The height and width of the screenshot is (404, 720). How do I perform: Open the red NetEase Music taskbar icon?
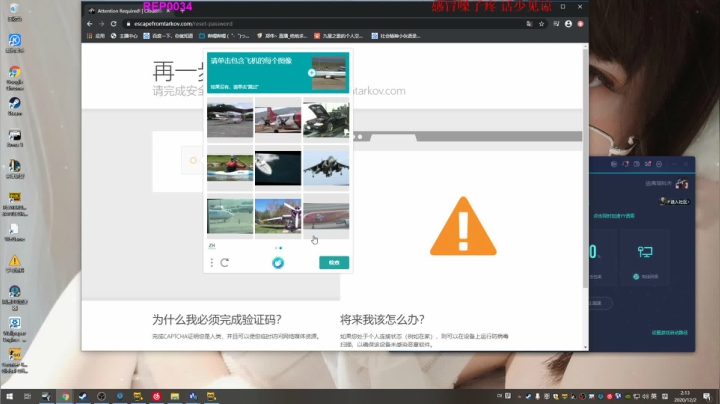(x=156, y=396)
